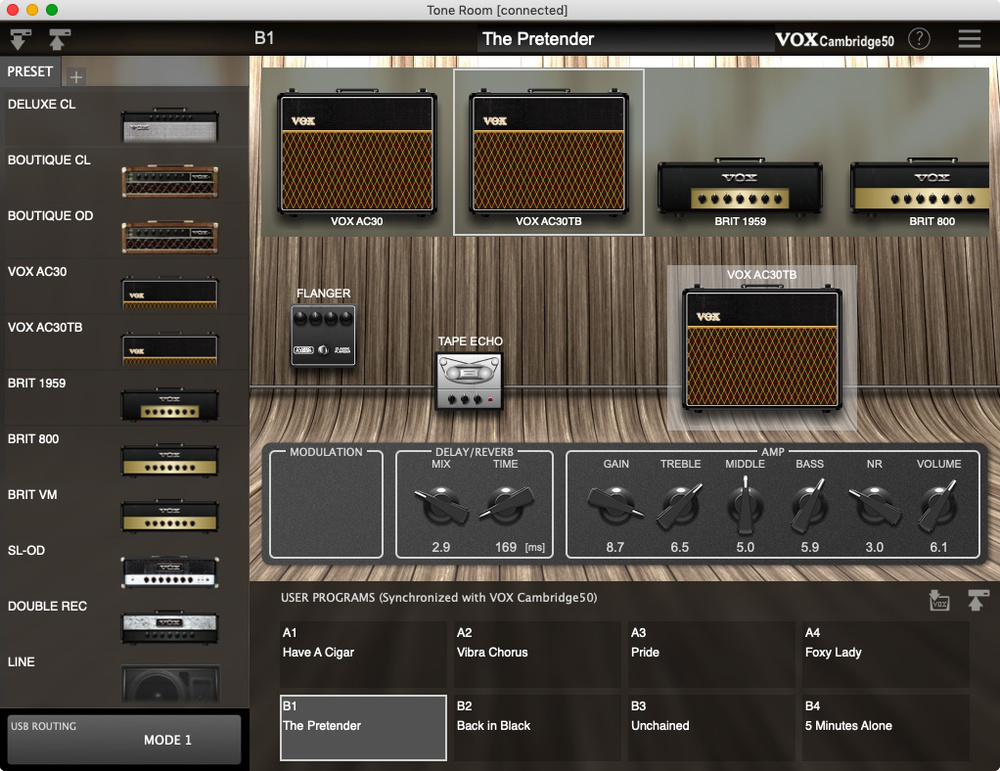Click the program name field The Pretender
This screenshot has height=771, width=1000.
click(625, 40)
